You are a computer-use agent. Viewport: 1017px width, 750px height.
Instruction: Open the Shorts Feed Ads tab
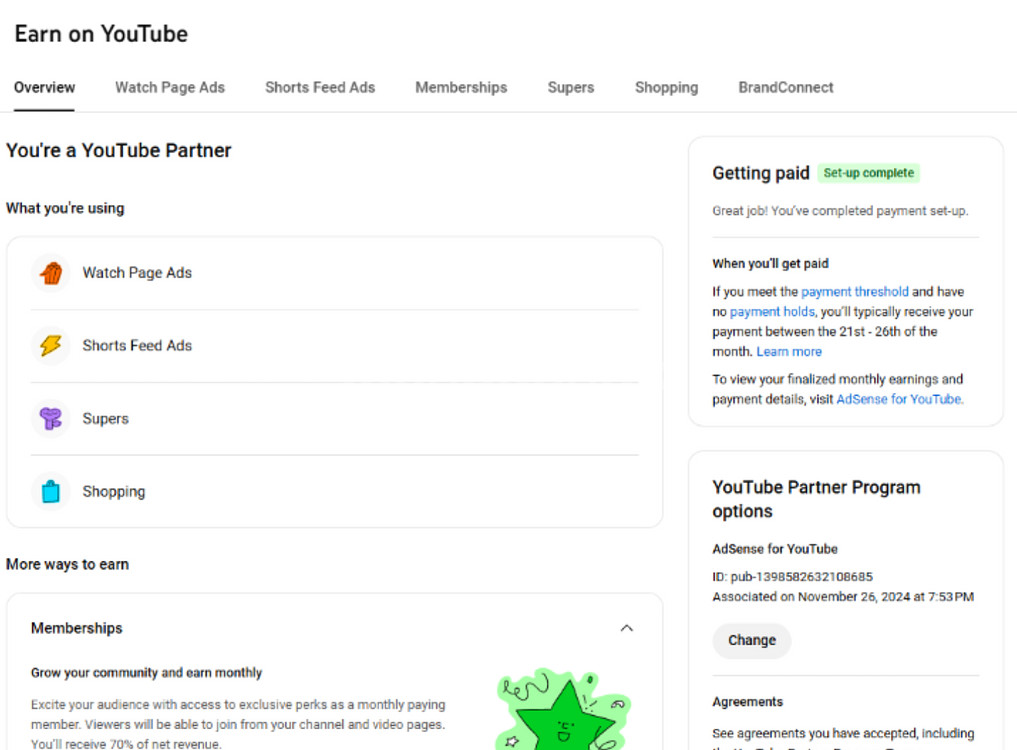(320, 88)
